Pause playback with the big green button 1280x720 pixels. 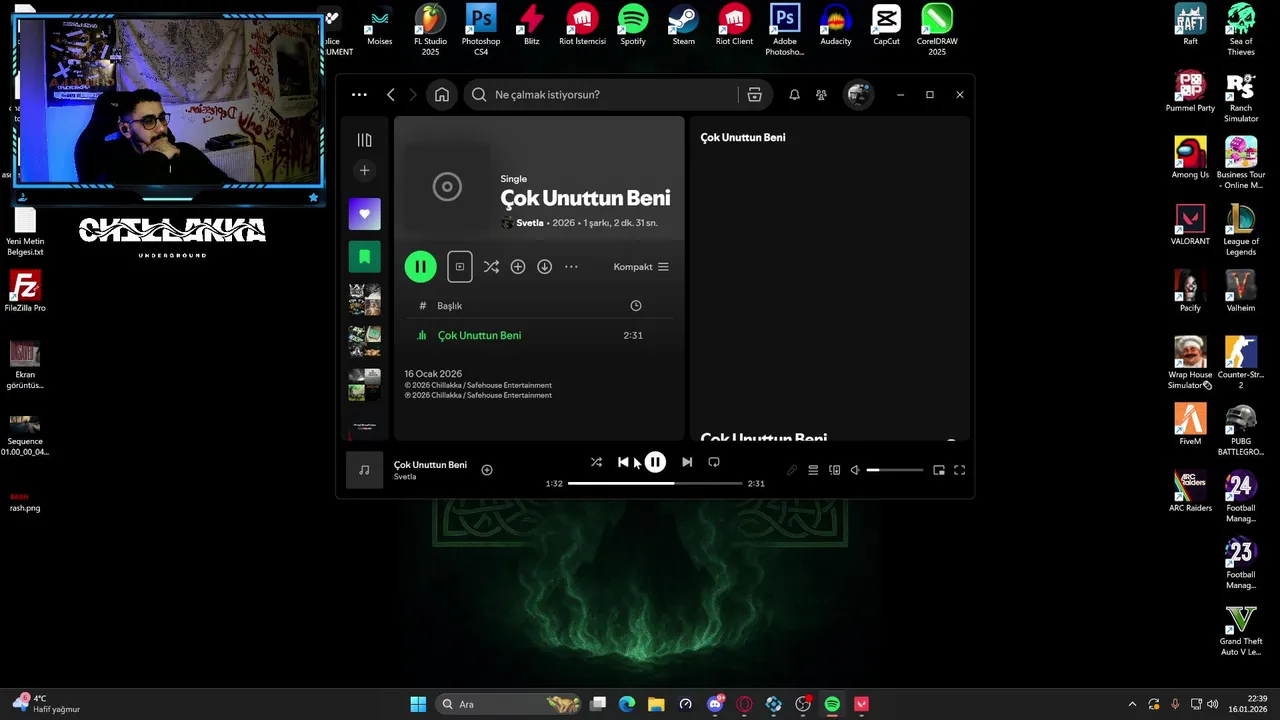tap(421, 267)
